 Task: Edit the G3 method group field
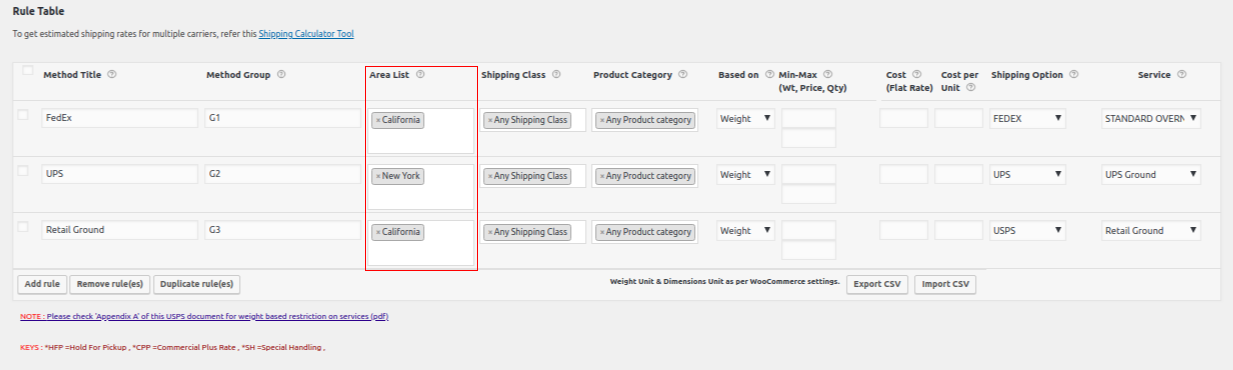tap(283, 230)
